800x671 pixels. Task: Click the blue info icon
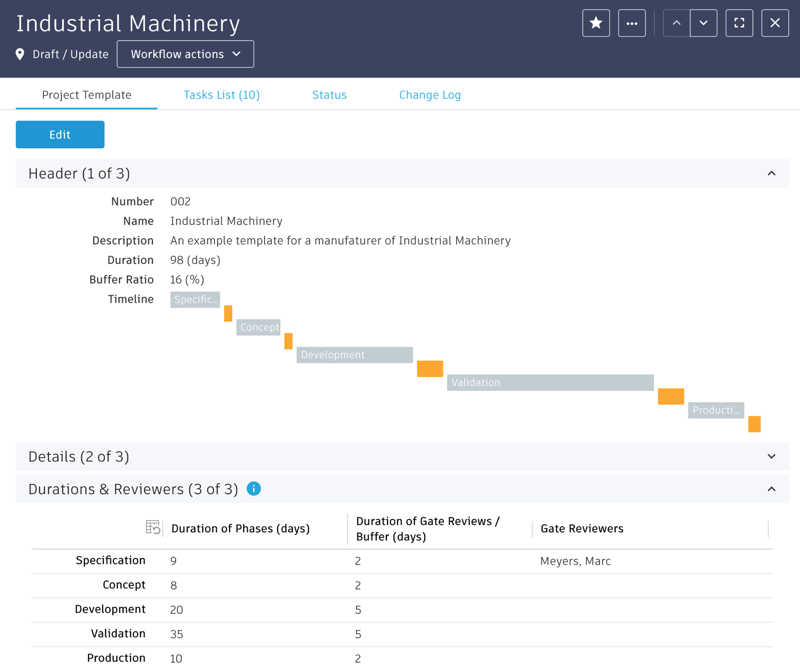pyautogui.click(x=254, y=489)
